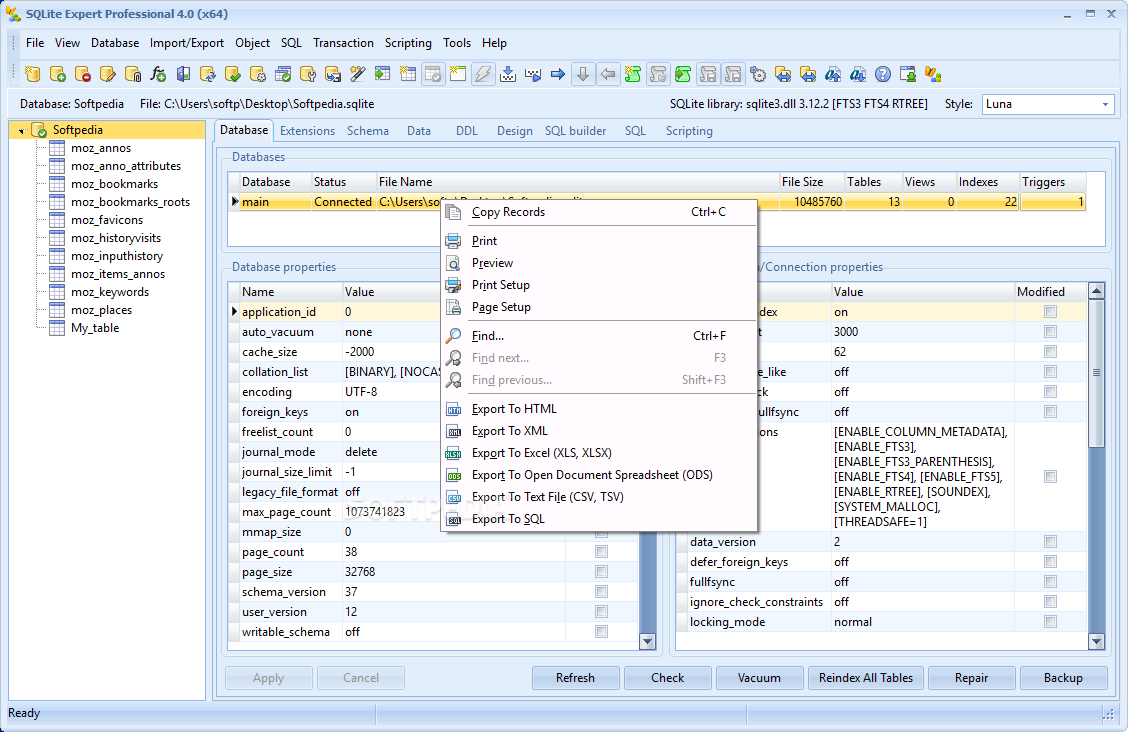This screenshot has width=1128, height=732.
Task: Click the database icon with red minus
Action: click(83, 74)
